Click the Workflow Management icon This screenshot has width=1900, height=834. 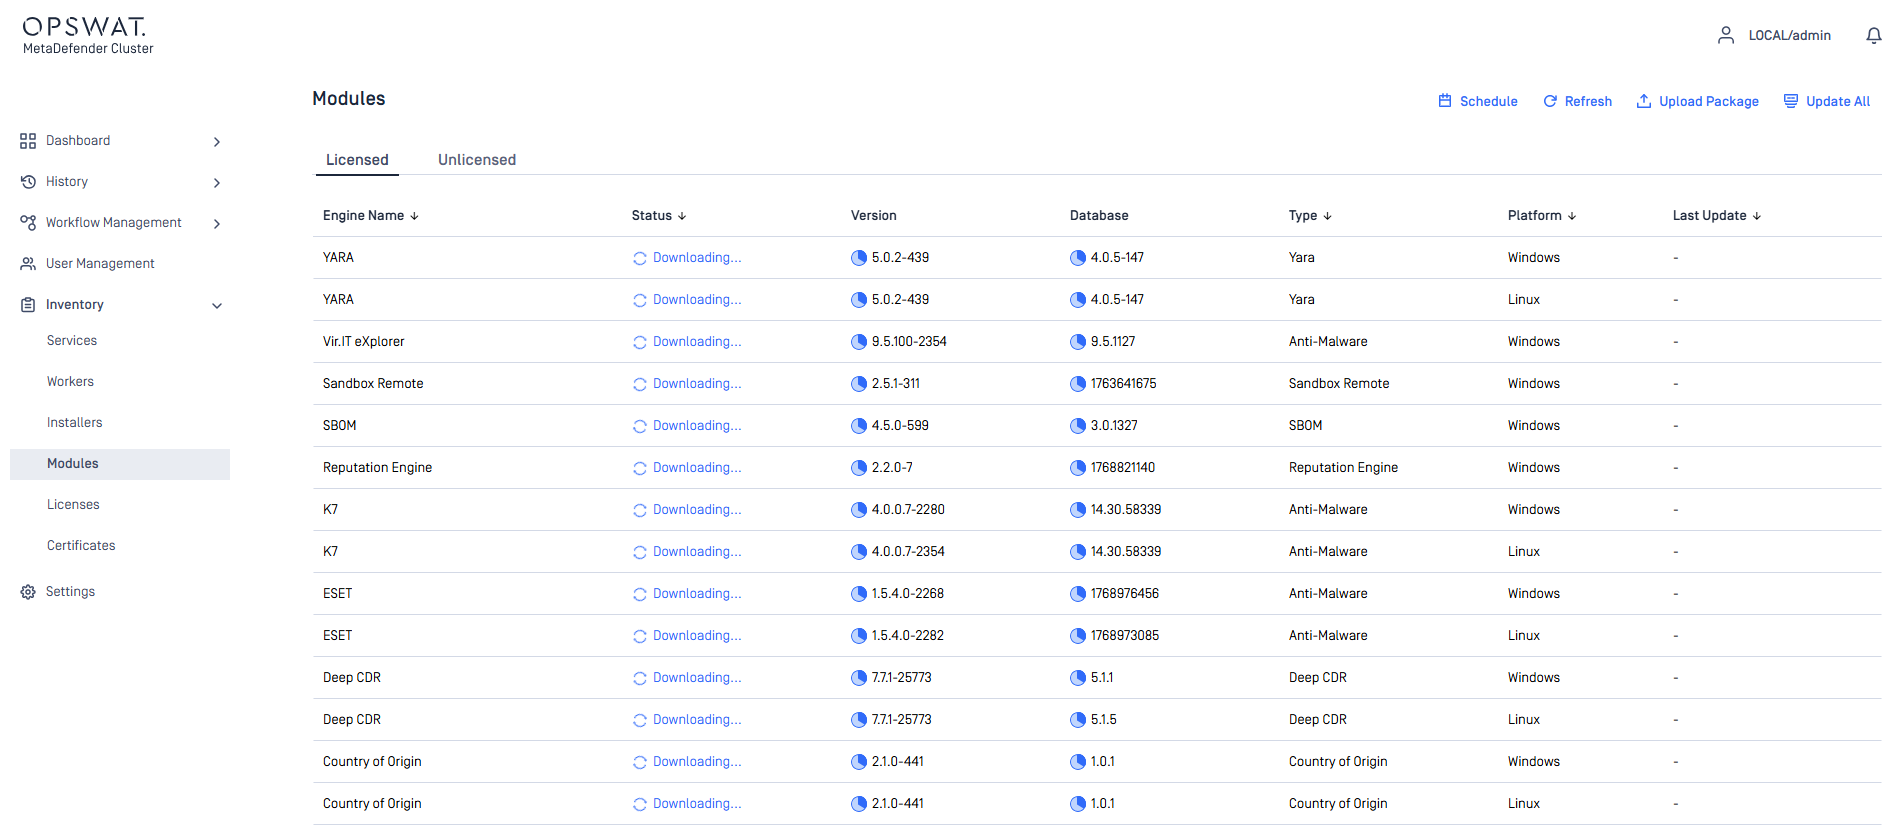coord(28,223)
